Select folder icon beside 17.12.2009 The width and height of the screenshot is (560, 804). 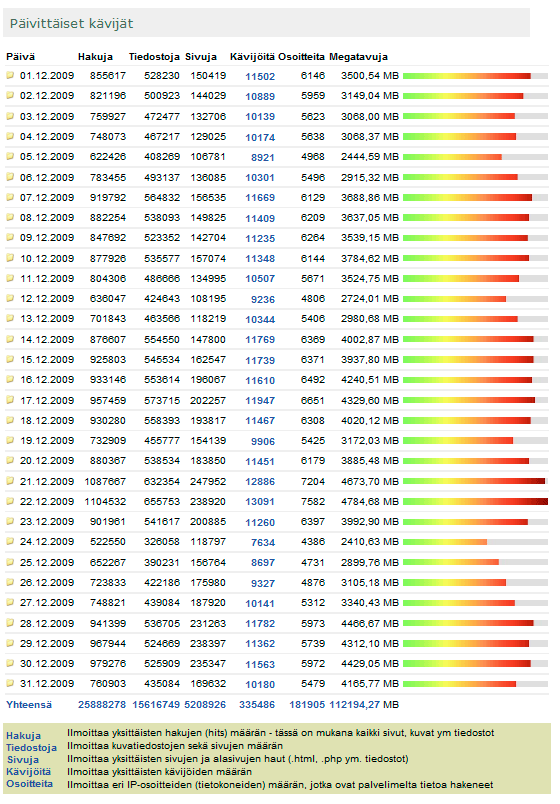point(10,400)
